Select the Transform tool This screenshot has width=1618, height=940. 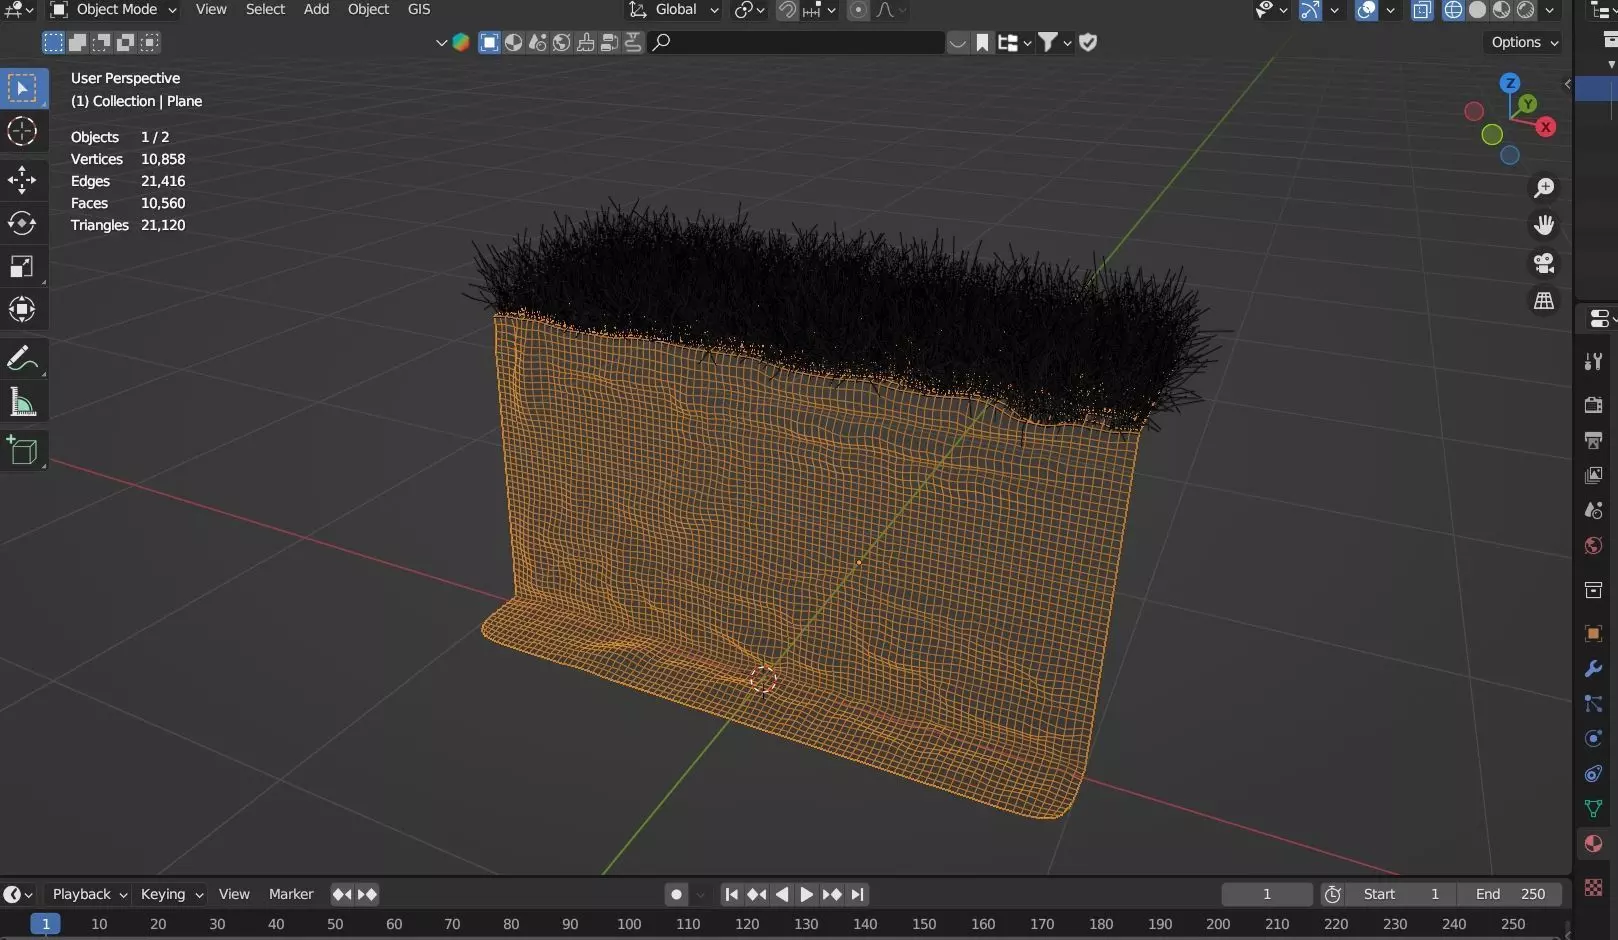[22, 309]
